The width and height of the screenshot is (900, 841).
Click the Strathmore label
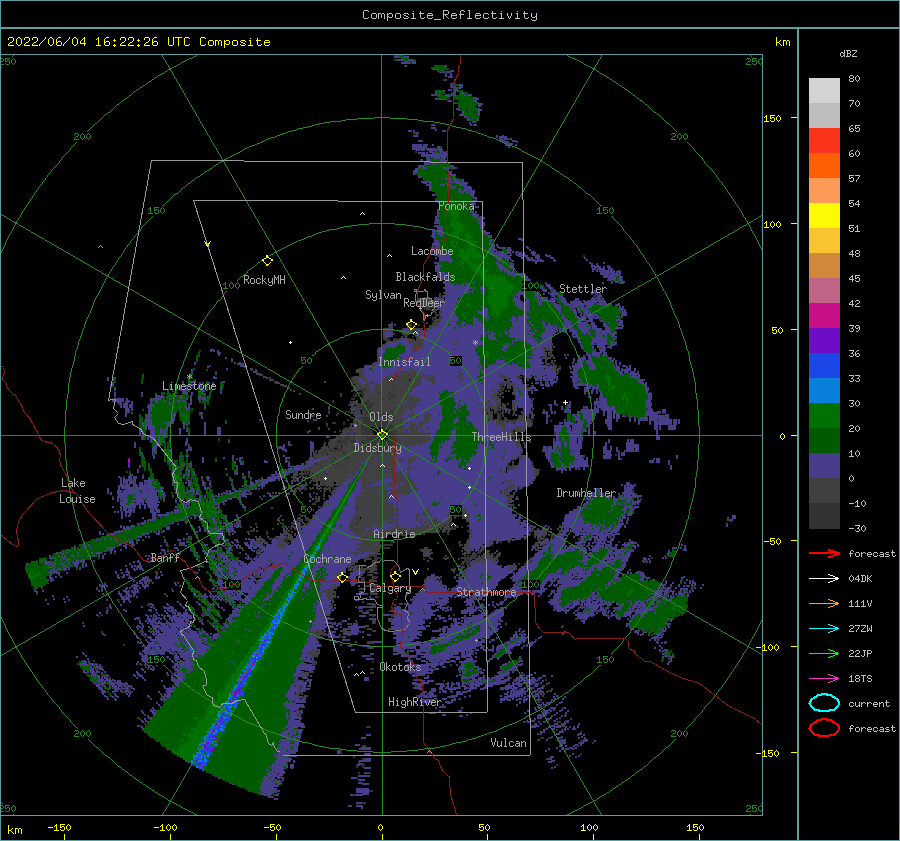(x=486, y=592)
